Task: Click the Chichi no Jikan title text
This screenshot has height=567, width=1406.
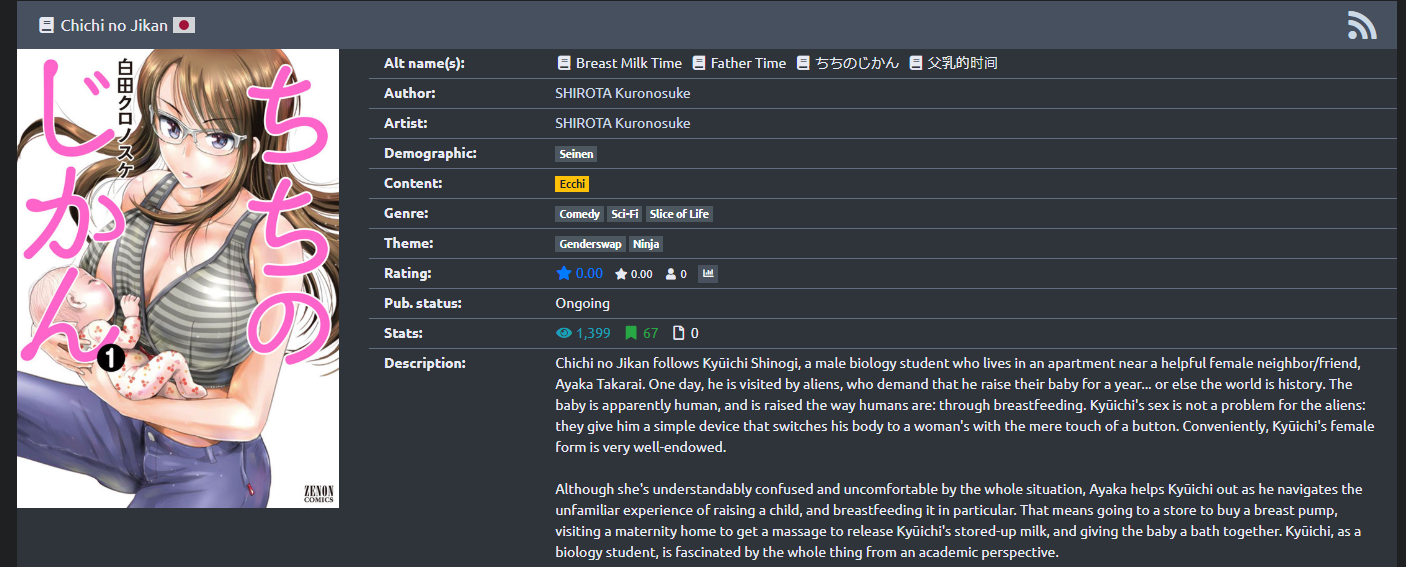Action: 114,25
